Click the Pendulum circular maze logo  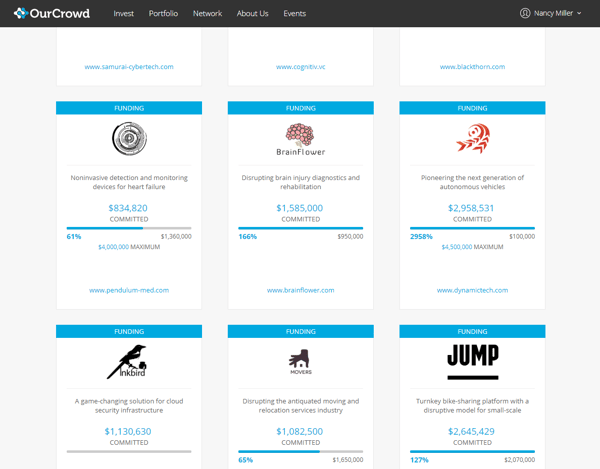[129, 138]
